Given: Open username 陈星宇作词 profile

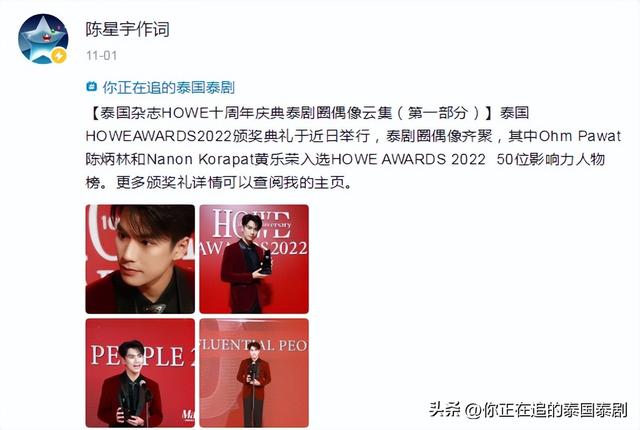Looking at the screenshot, I should (127, 29).
